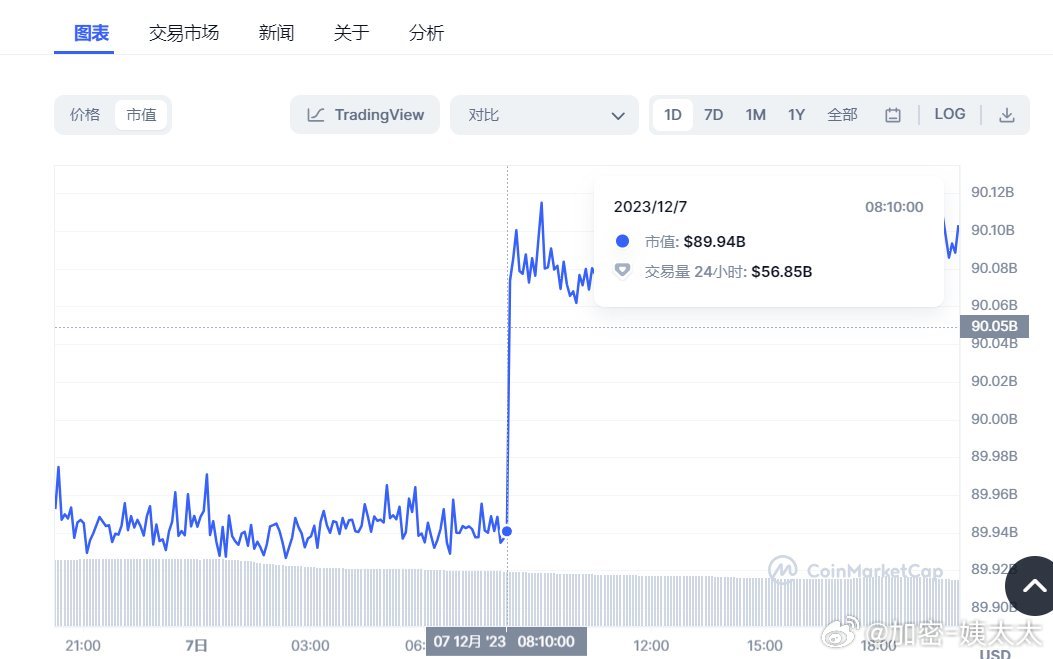Click the data point on chart line
1053x659 pixels.
pos(507,531)
